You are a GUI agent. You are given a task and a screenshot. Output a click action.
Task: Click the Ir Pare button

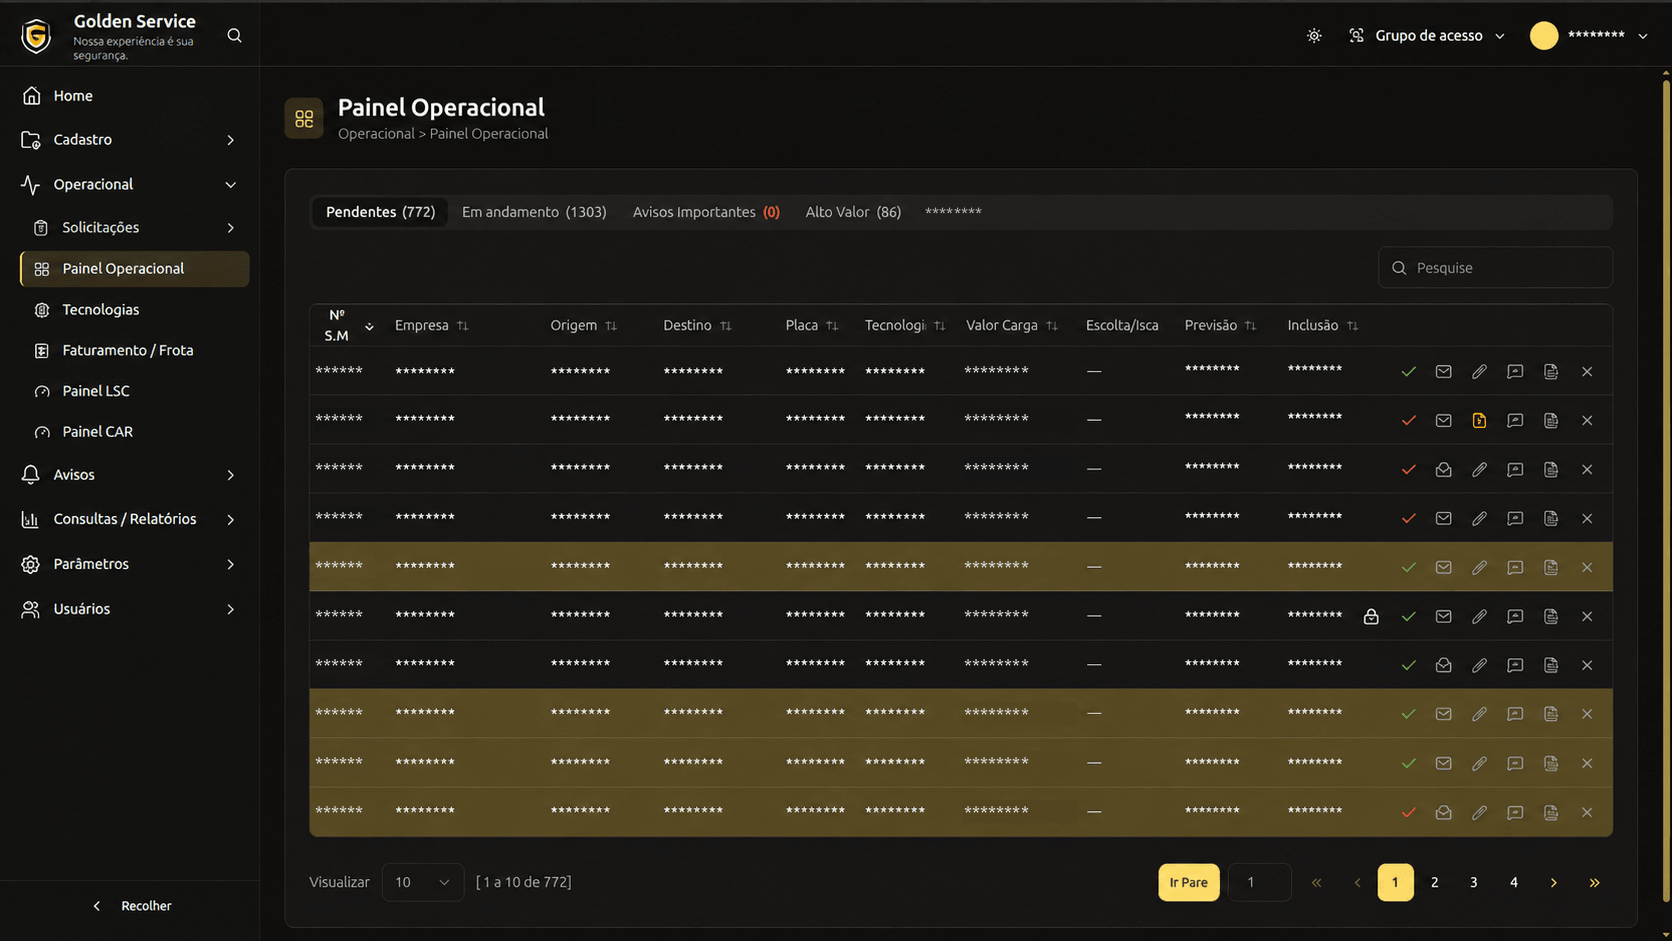point(1188,882)
